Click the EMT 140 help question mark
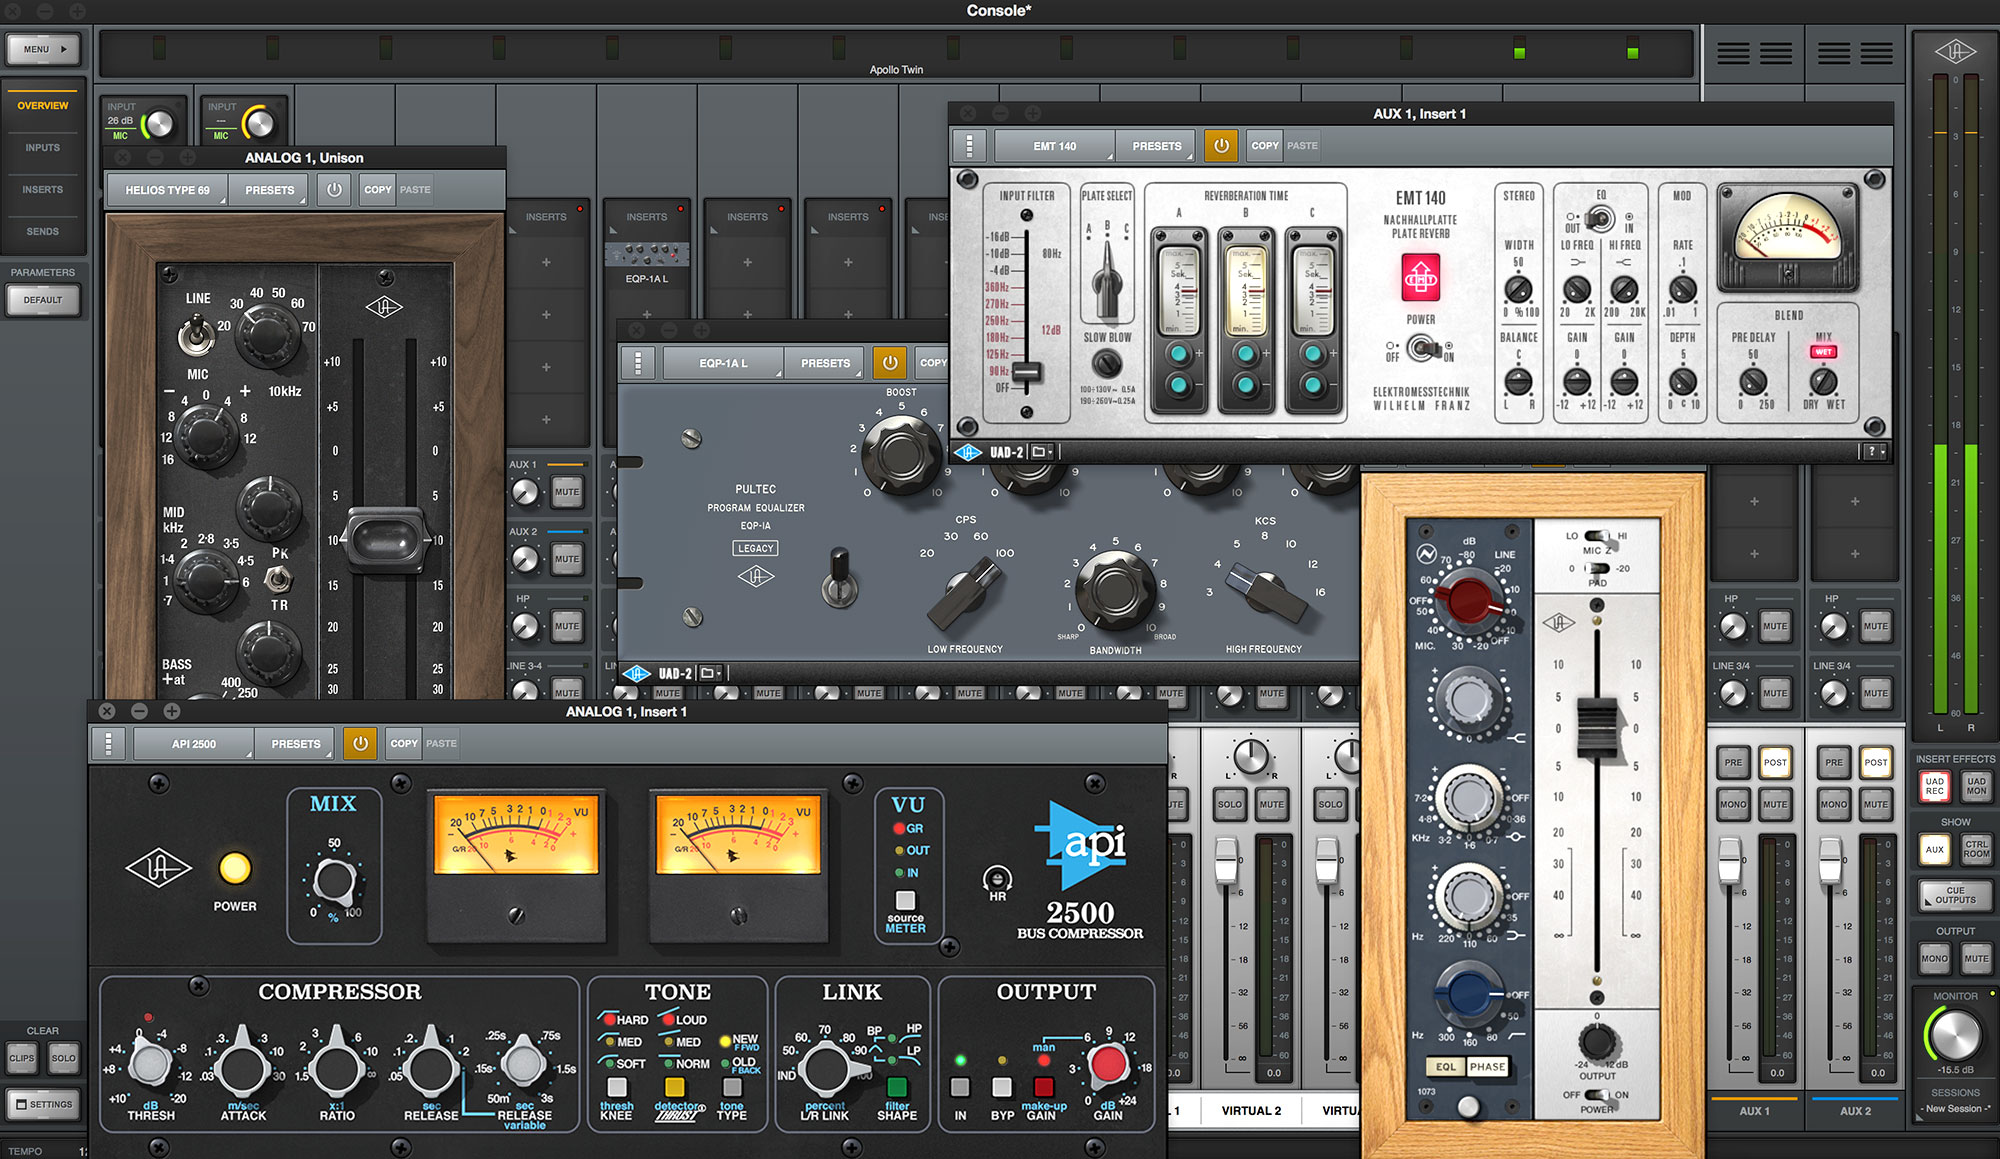Image resolution: width=2000 pixels, height=1159 pixels. click(x=1872, y=452)
